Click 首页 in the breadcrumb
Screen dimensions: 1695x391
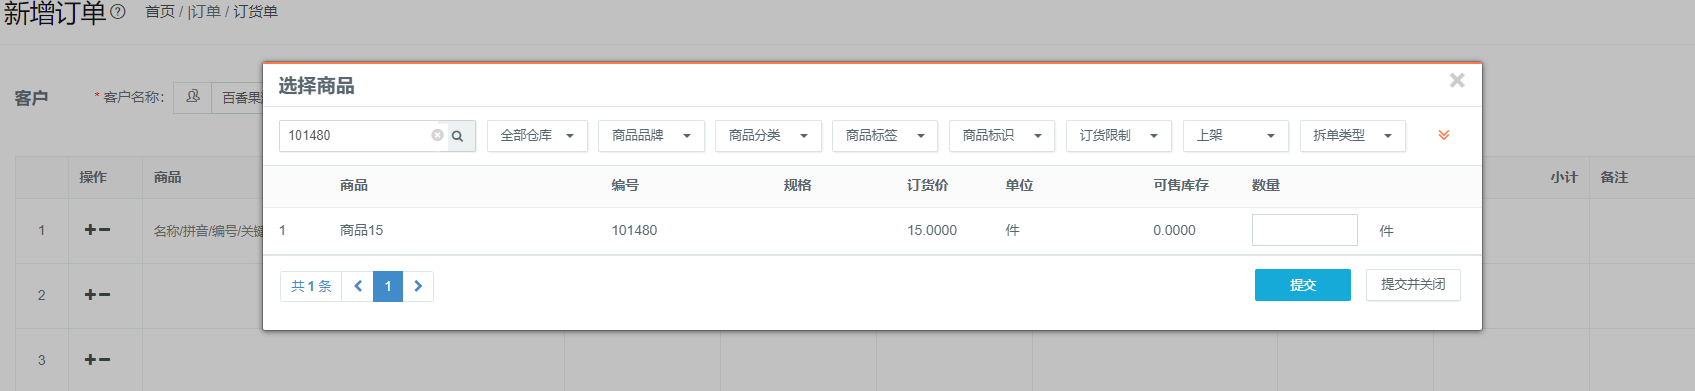click(160, 12)
